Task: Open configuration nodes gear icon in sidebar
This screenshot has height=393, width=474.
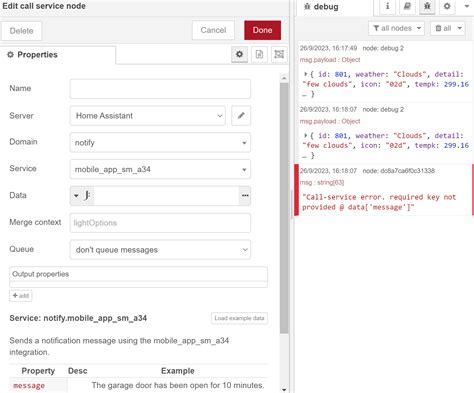Action: [447, 7]
